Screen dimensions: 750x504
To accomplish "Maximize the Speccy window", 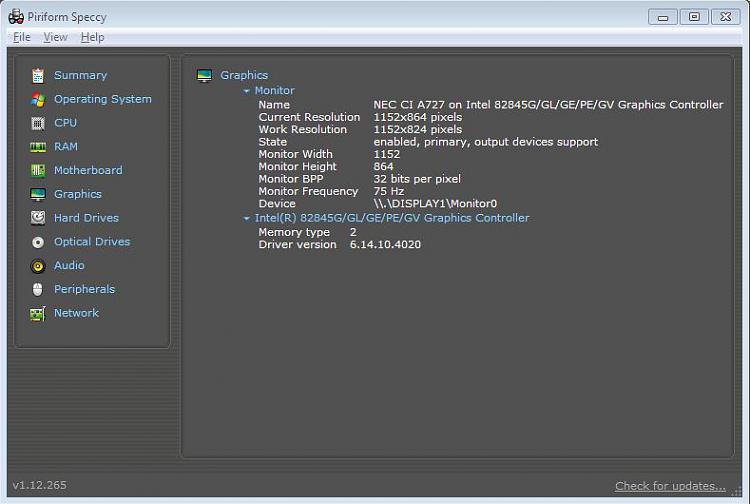I will tap(694, 17).
